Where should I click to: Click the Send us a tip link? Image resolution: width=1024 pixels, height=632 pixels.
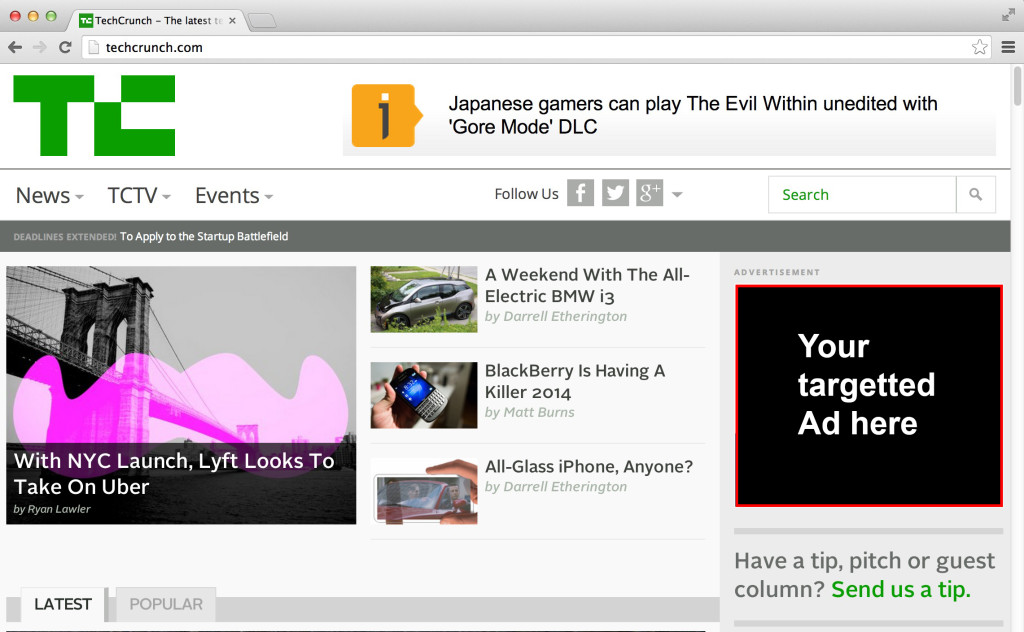[x=901, y=590]
